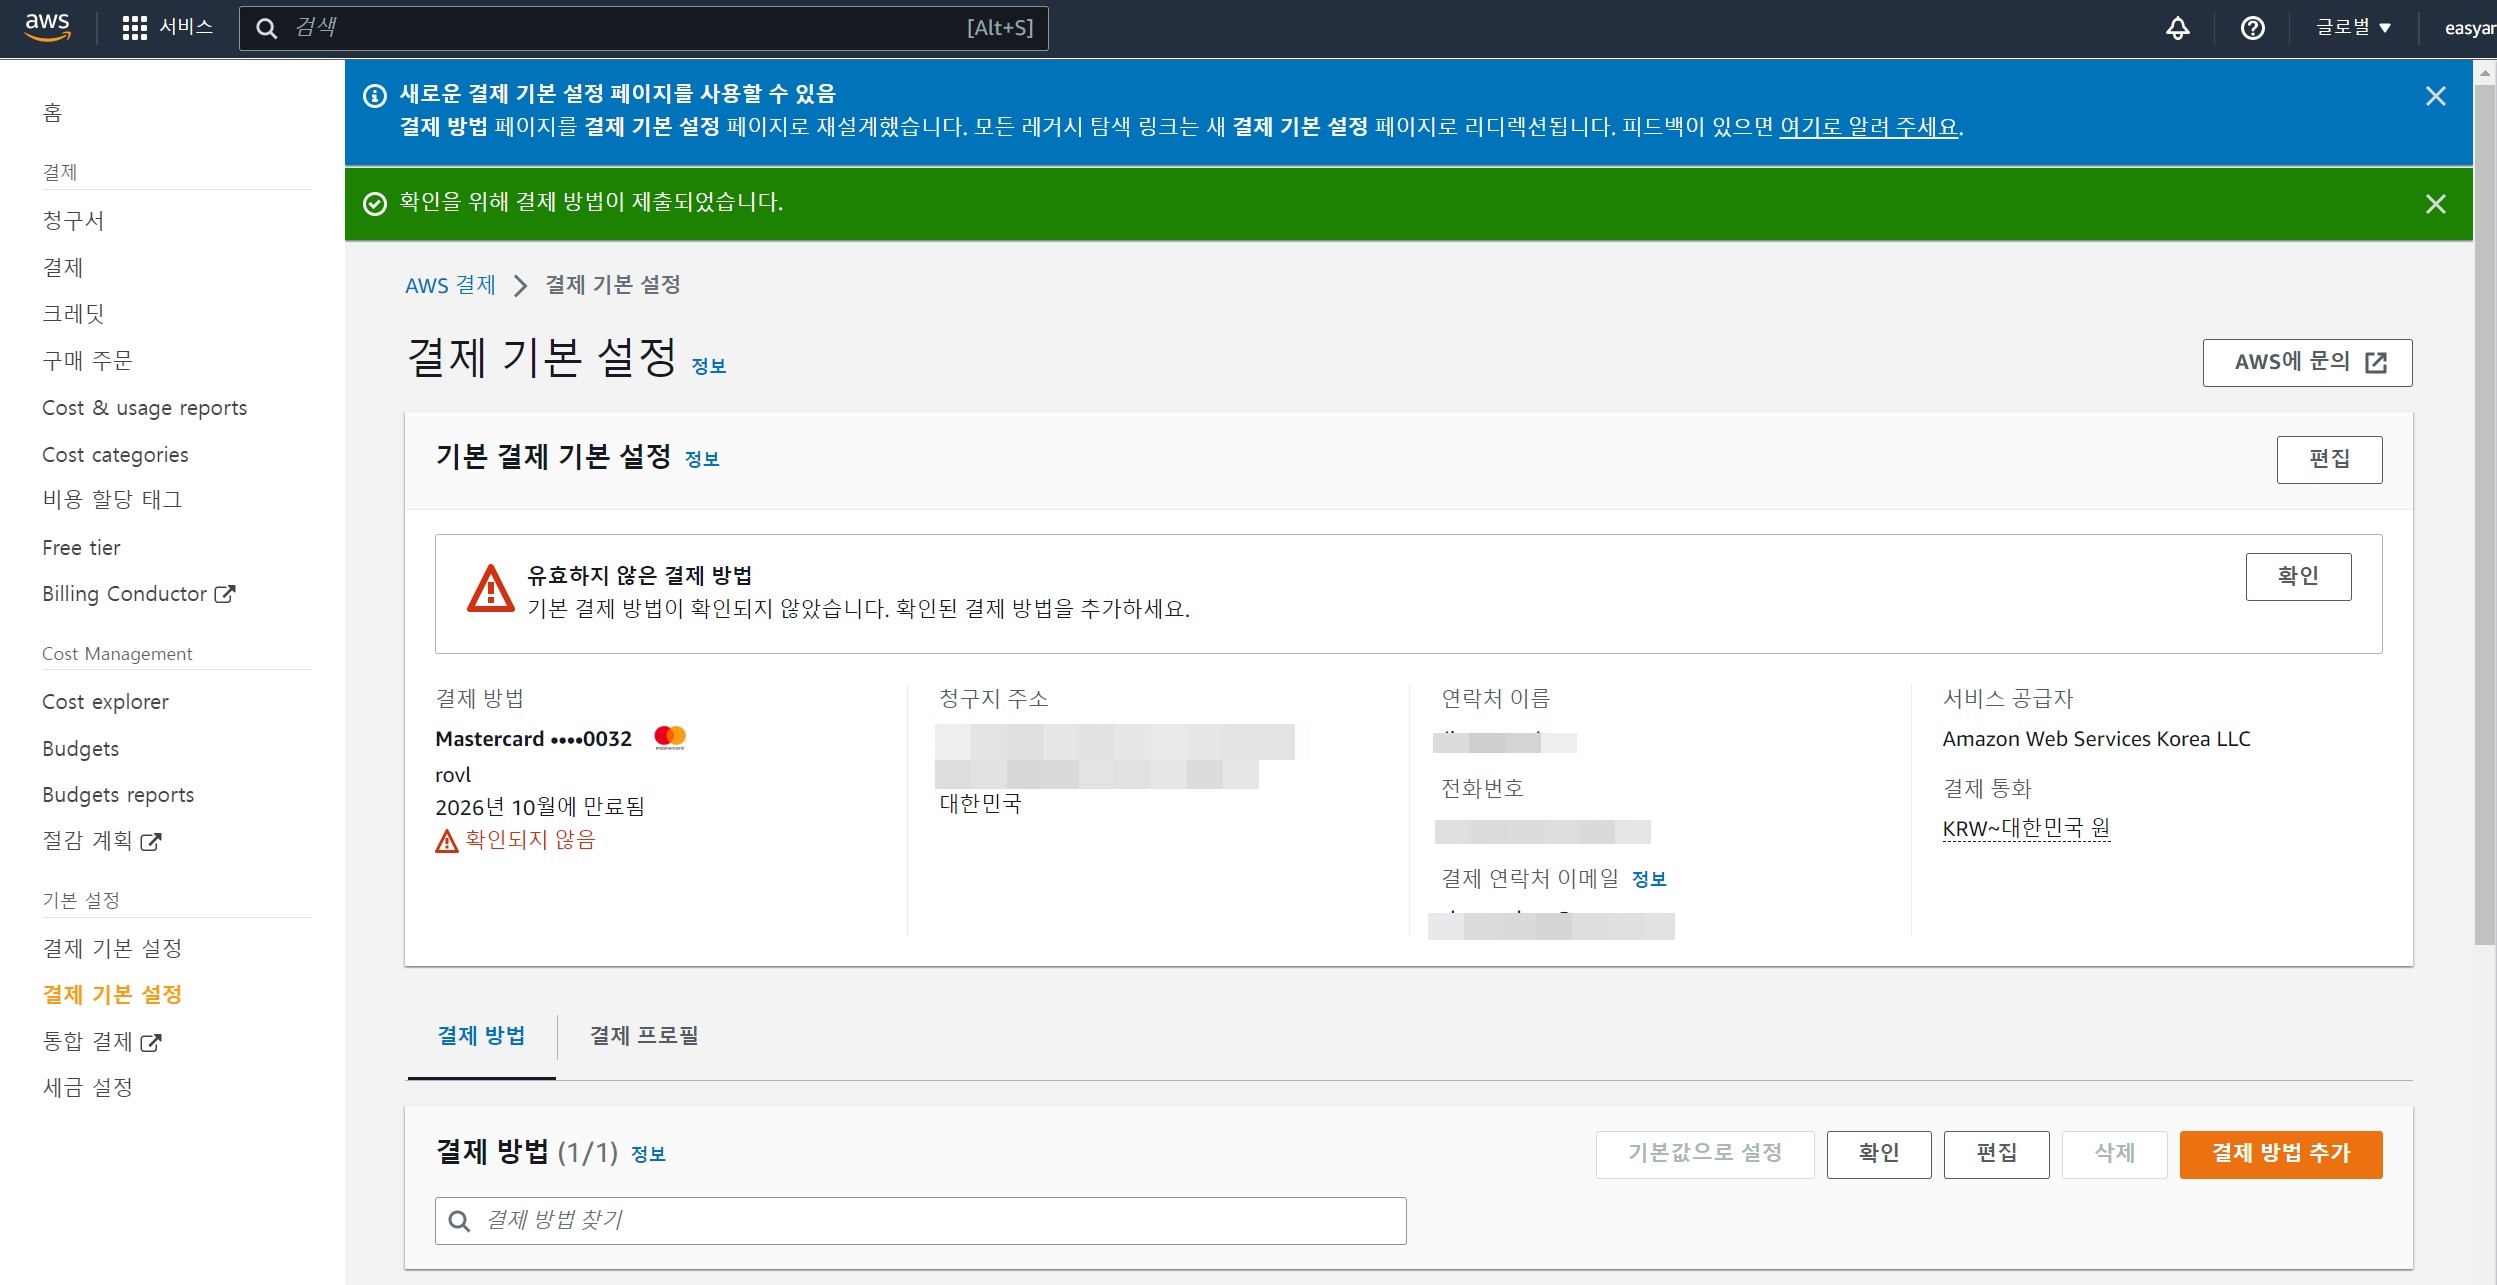This screenshot has height=1285, width=2497.
Task: Click the green banner checkmark icon
Action: click(374, 204)
